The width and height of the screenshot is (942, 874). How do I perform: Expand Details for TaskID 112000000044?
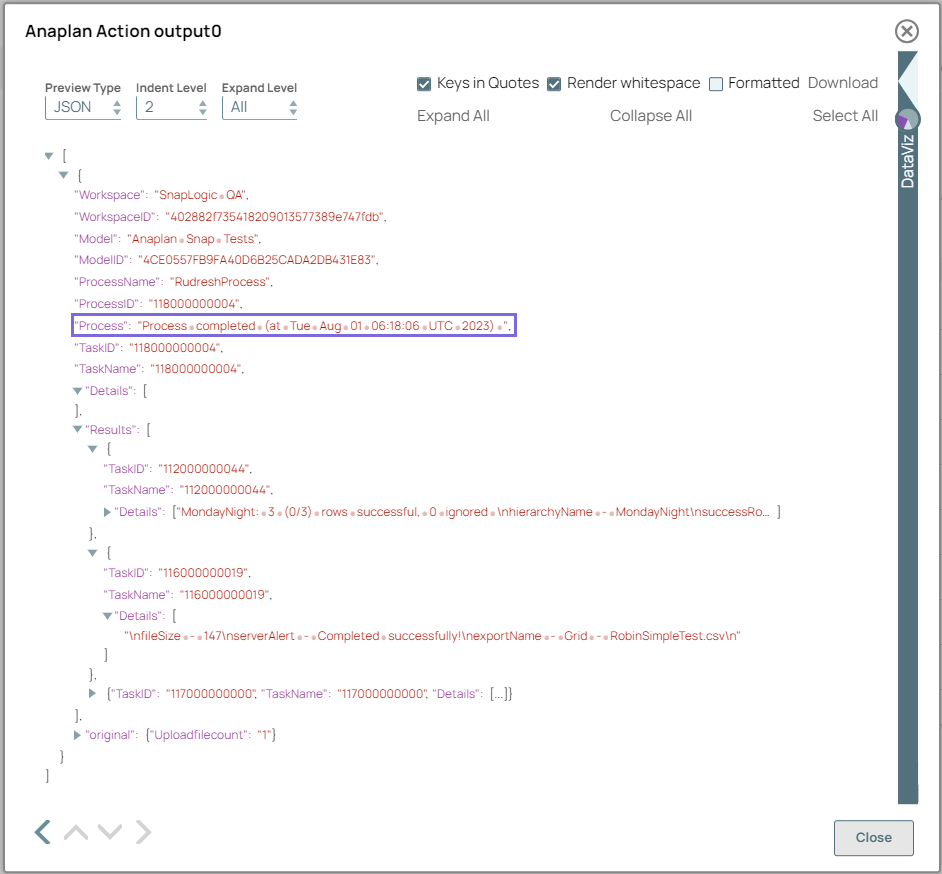click(x=106, y=512)
